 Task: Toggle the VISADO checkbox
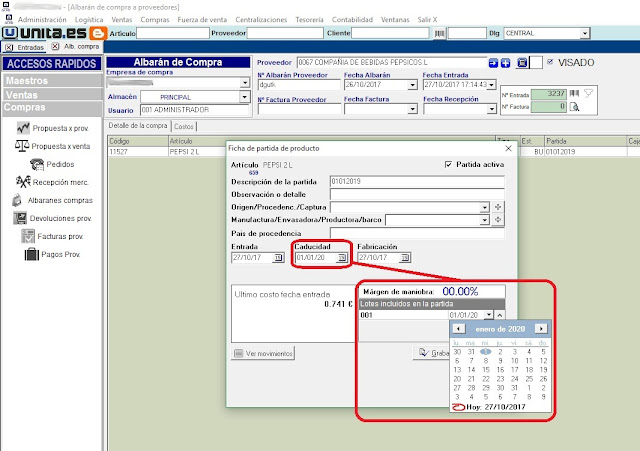click(x=549, y=62)
